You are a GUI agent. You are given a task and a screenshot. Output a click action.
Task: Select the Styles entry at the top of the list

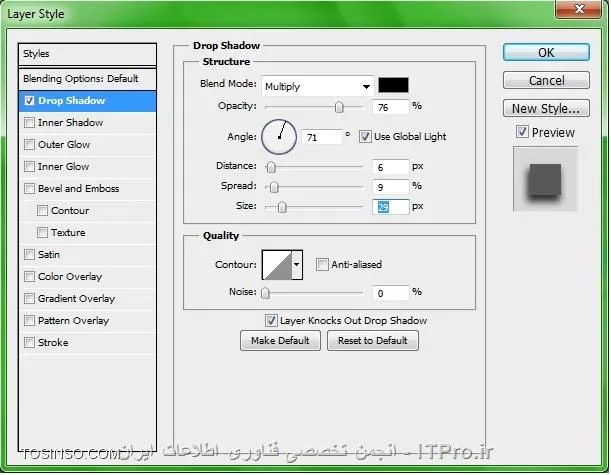tap(88, 54)
